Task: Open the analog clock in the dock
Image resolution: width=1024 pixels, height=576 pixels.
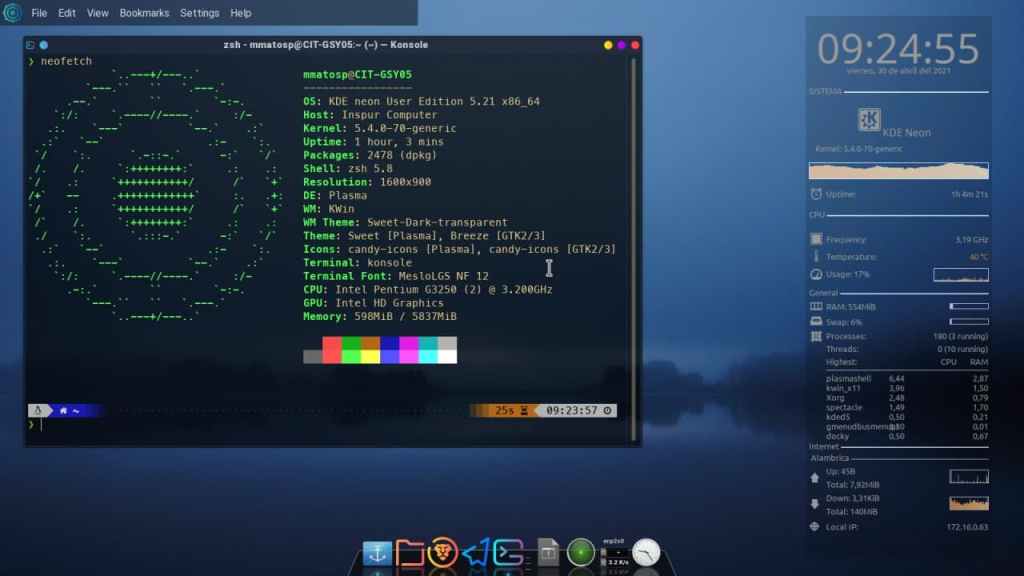Action: [646, 552]
